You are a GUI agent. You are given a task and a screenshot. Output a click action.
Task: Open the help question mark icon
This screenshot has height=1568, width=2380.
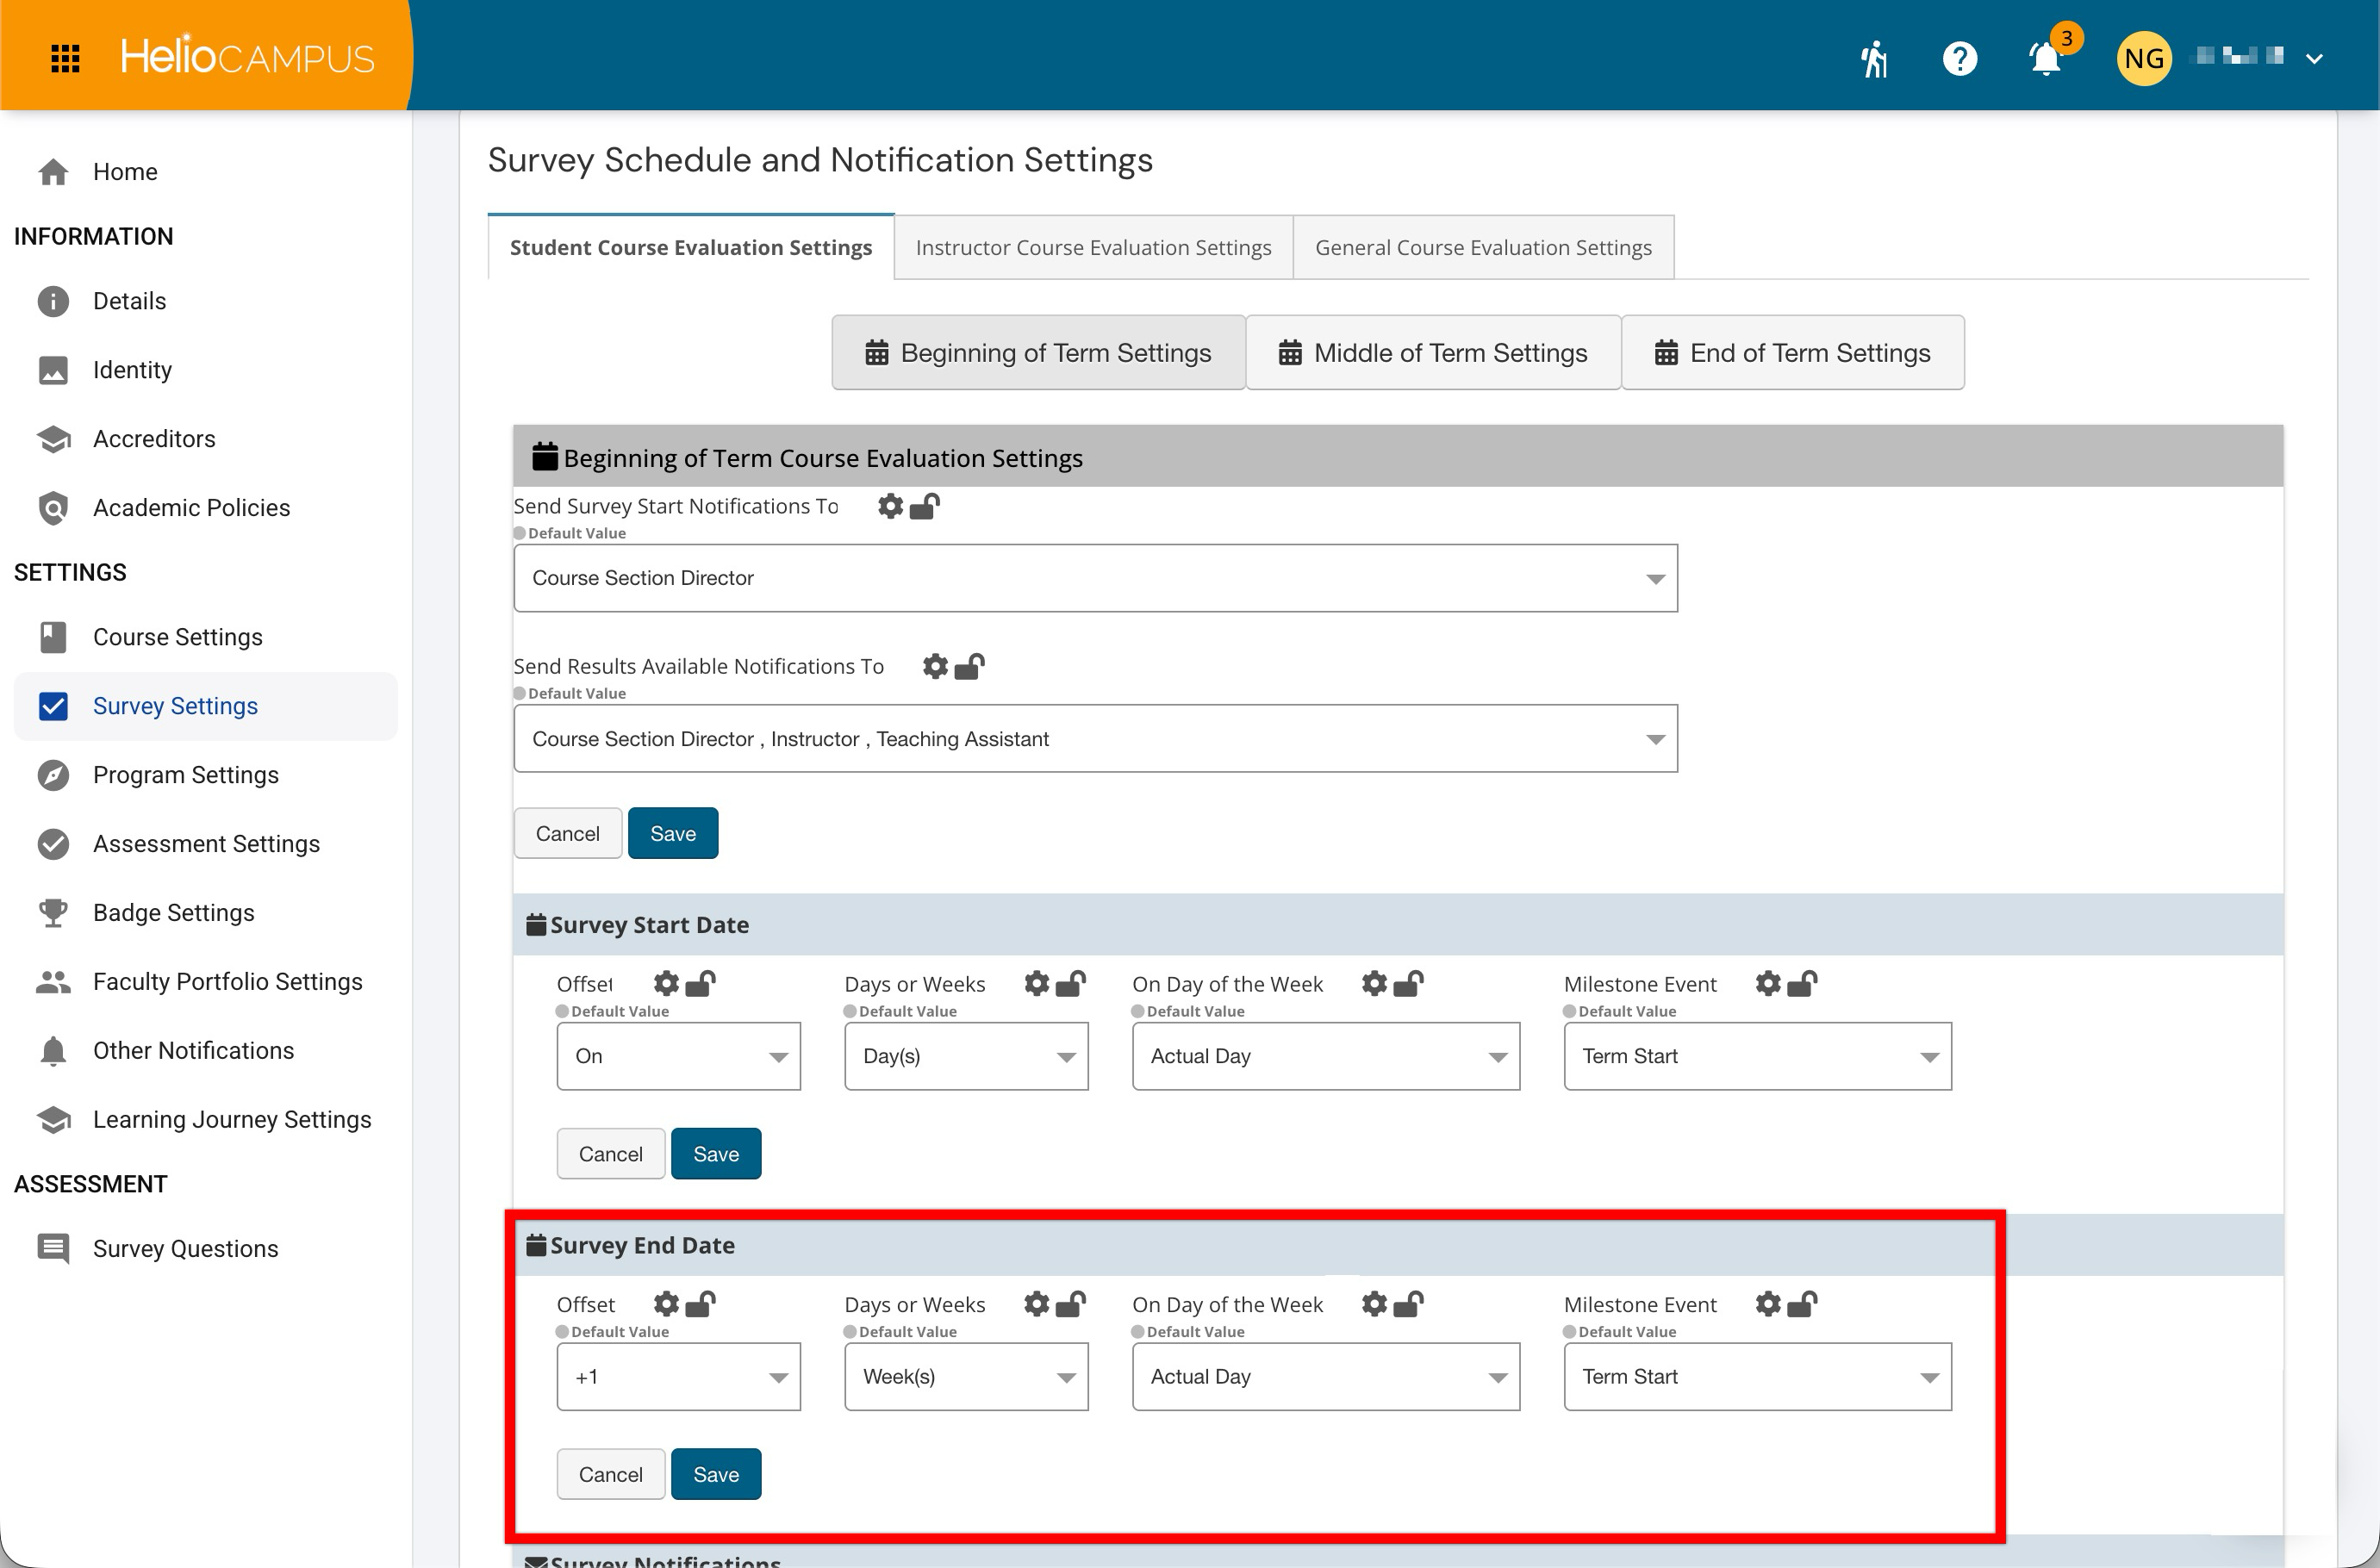pos(1959,58)
